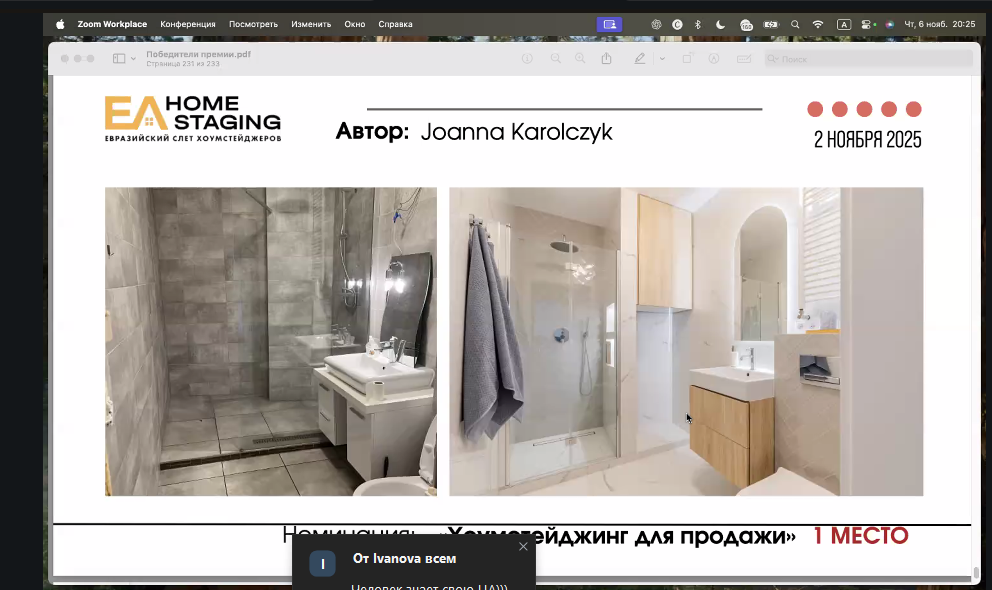This screenshot has width=992, height=590.
Task: Click the cloud 160 status icon
Action: (747, 25)
